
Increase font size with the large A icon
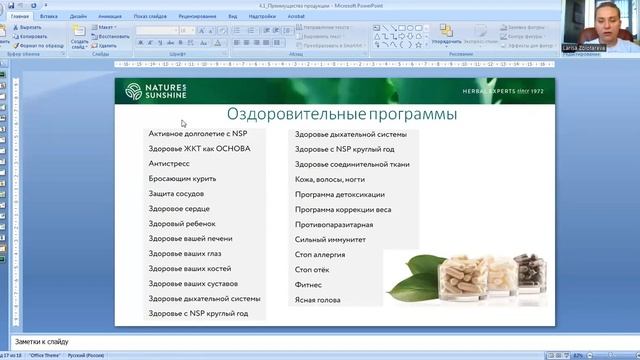click(x=202, y=31)
